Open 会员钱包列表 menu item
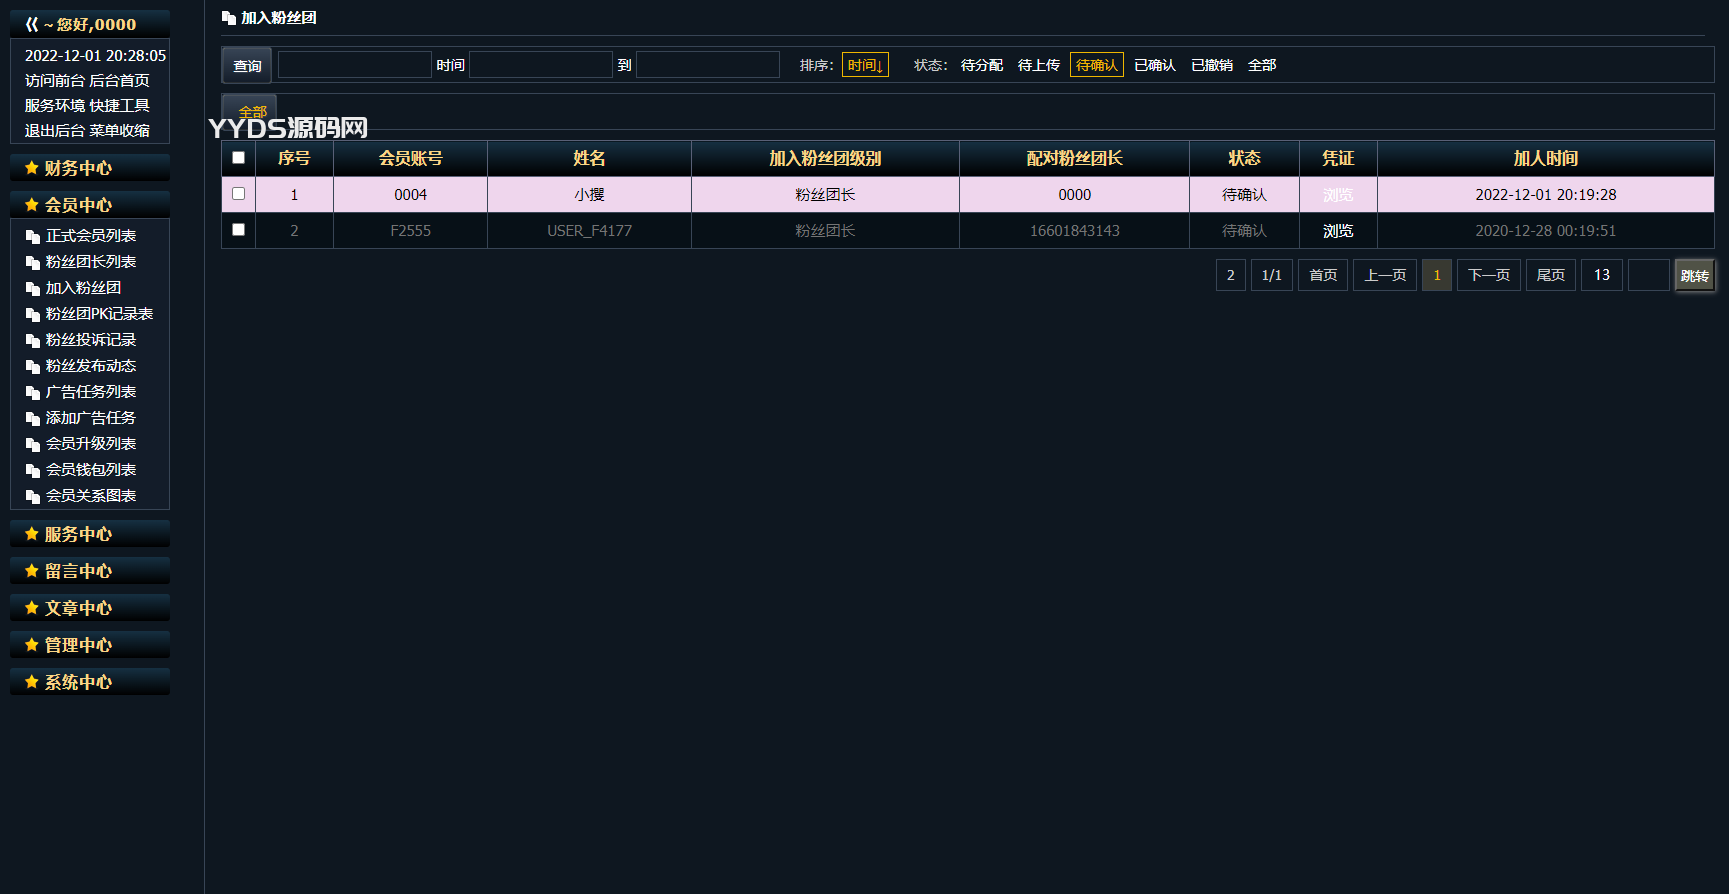The width and height of the screenshot is (1729, 894). [91, 470]
